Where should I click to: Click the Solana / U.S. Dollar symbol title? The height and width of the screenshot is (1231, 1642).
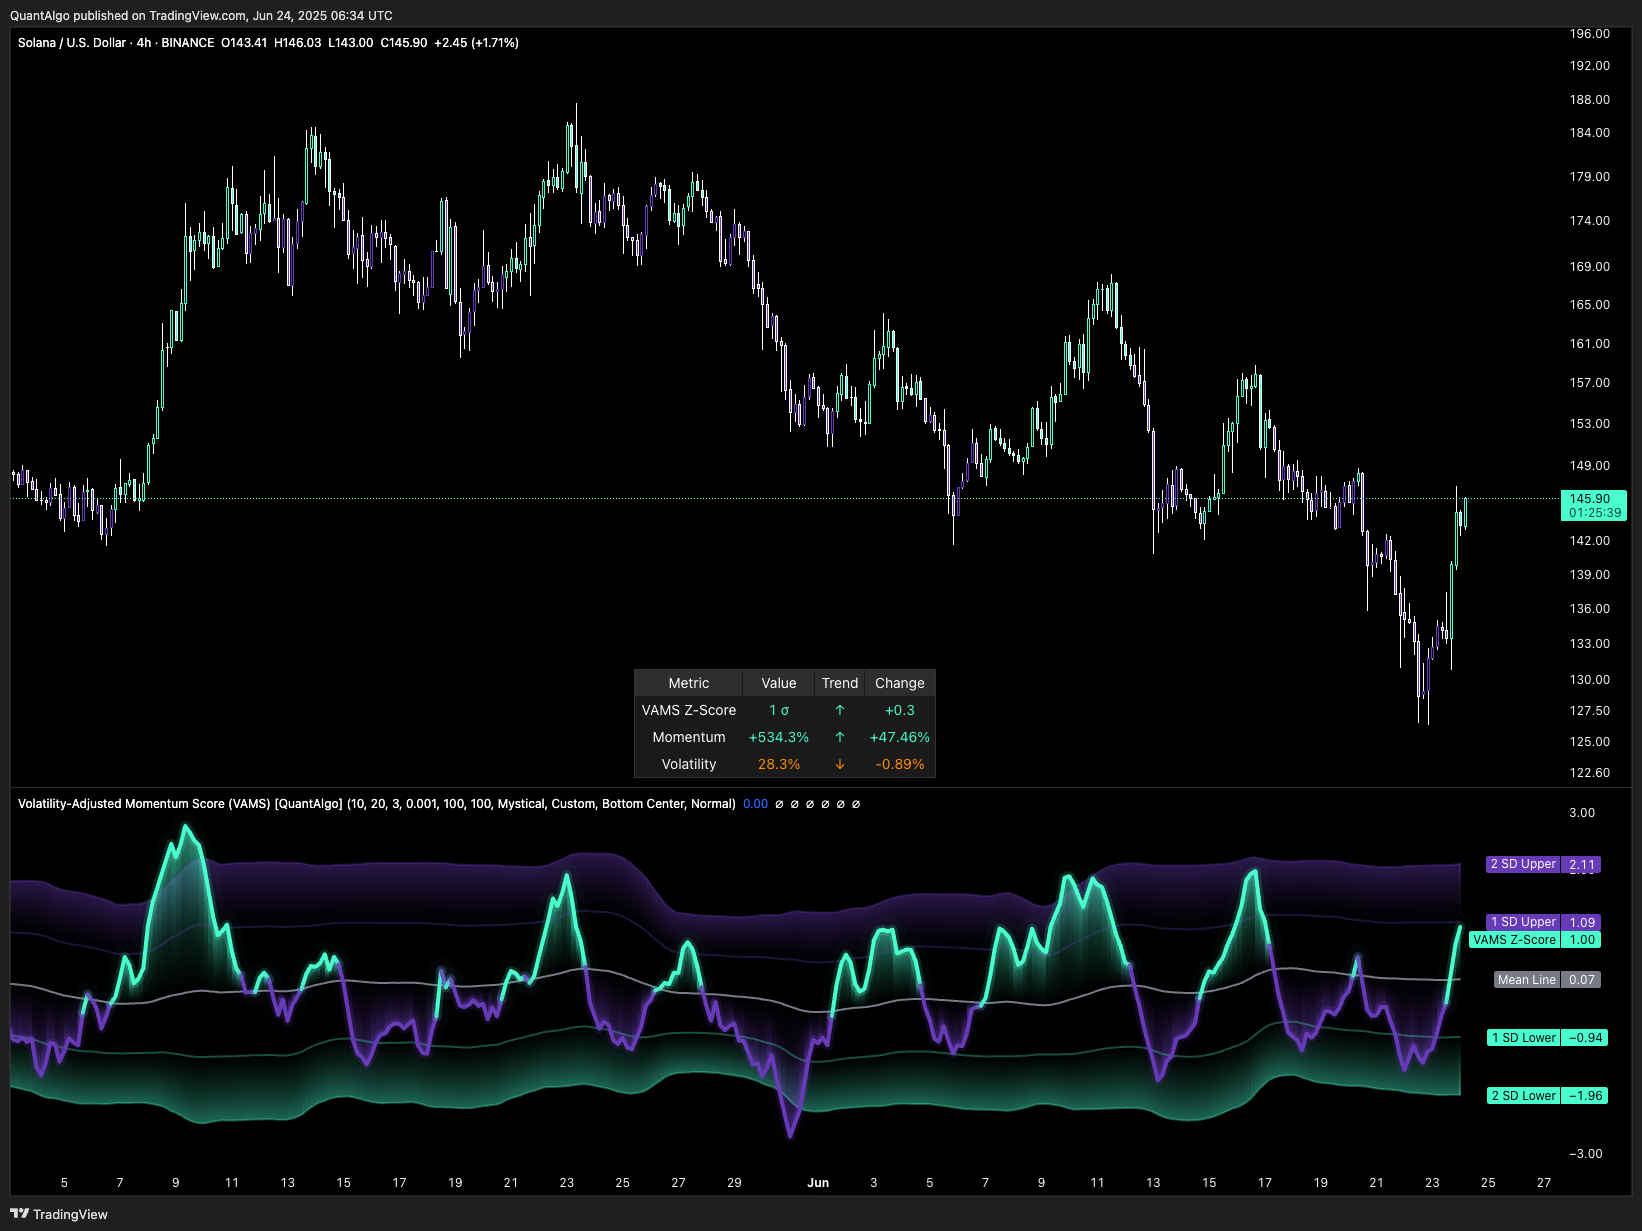[x=72, y=43]
